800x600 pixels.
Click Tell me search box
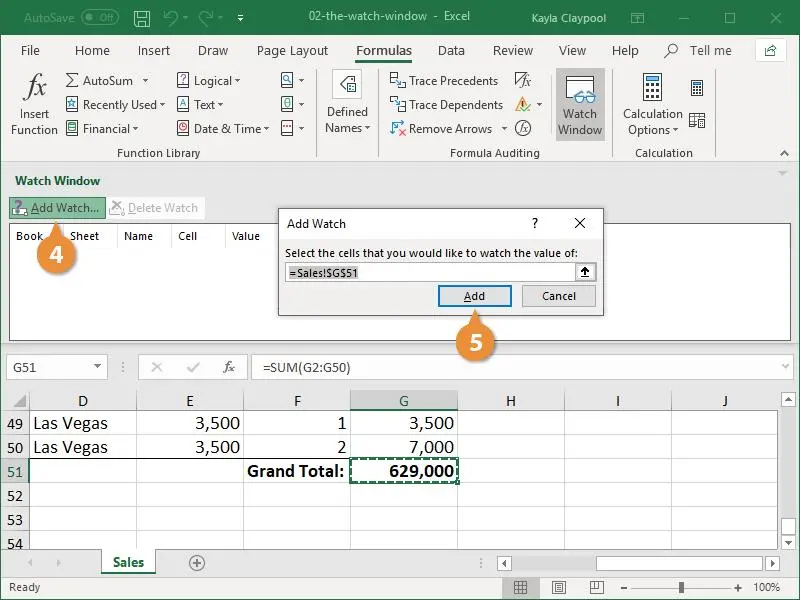pos(698,51)
